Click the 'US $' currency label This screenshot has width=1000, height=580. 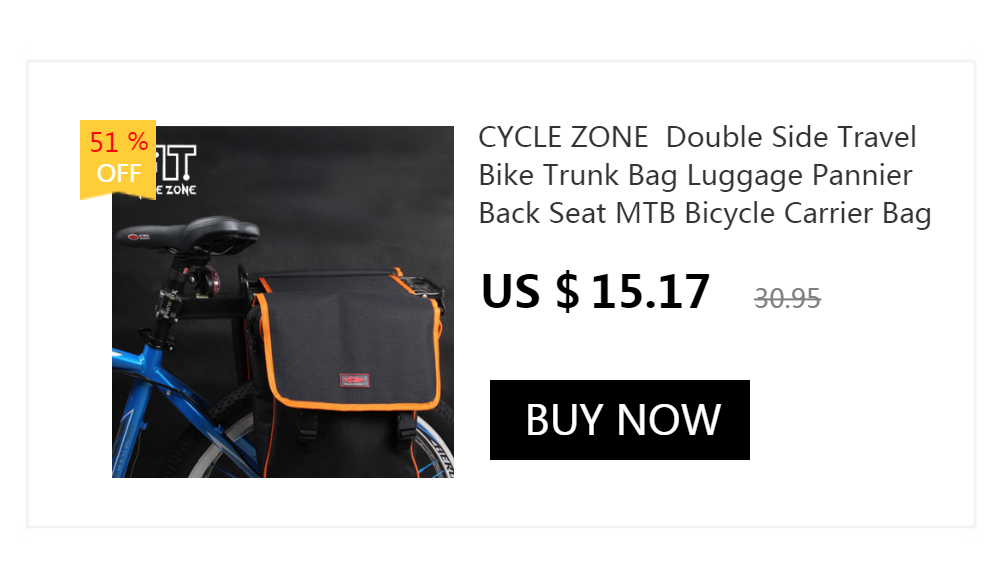[530, 292]
